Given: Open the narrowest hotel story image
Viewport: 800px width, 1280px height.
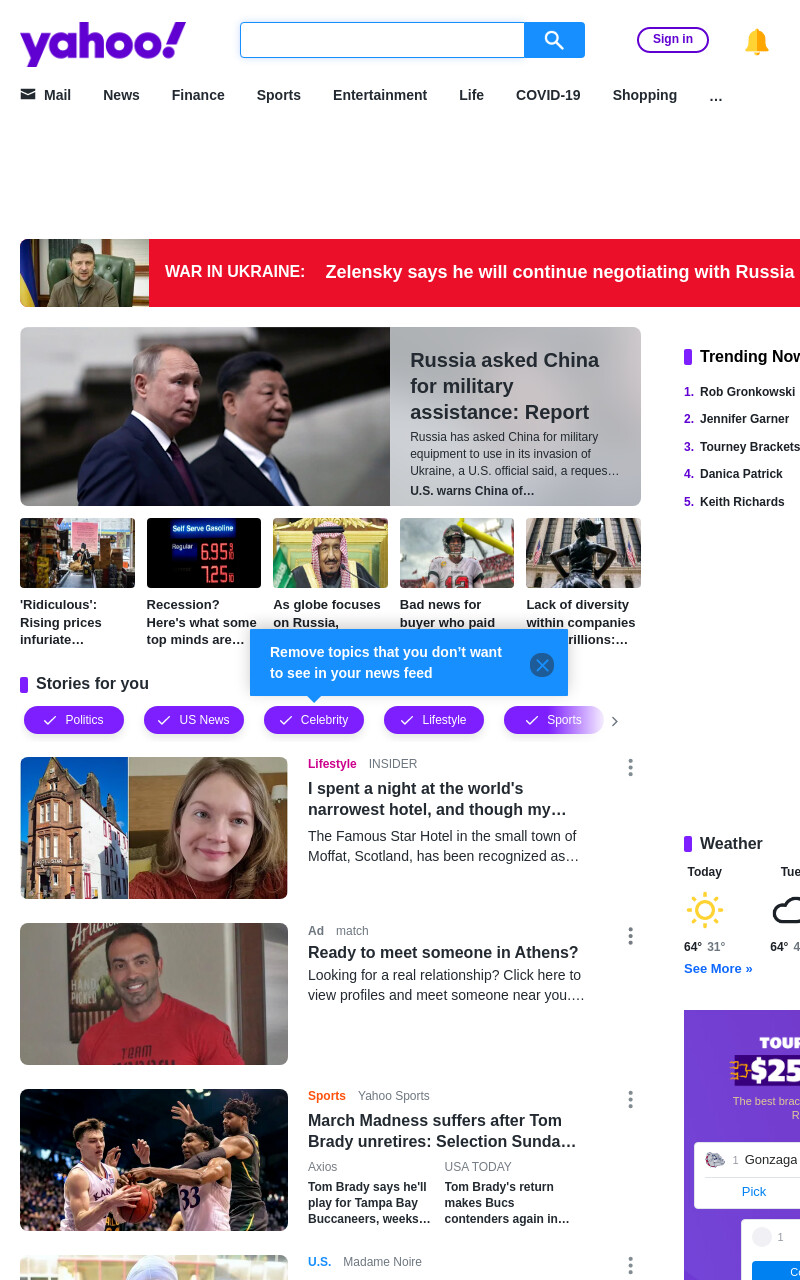Looking at the screenshot, I should 154,828.
